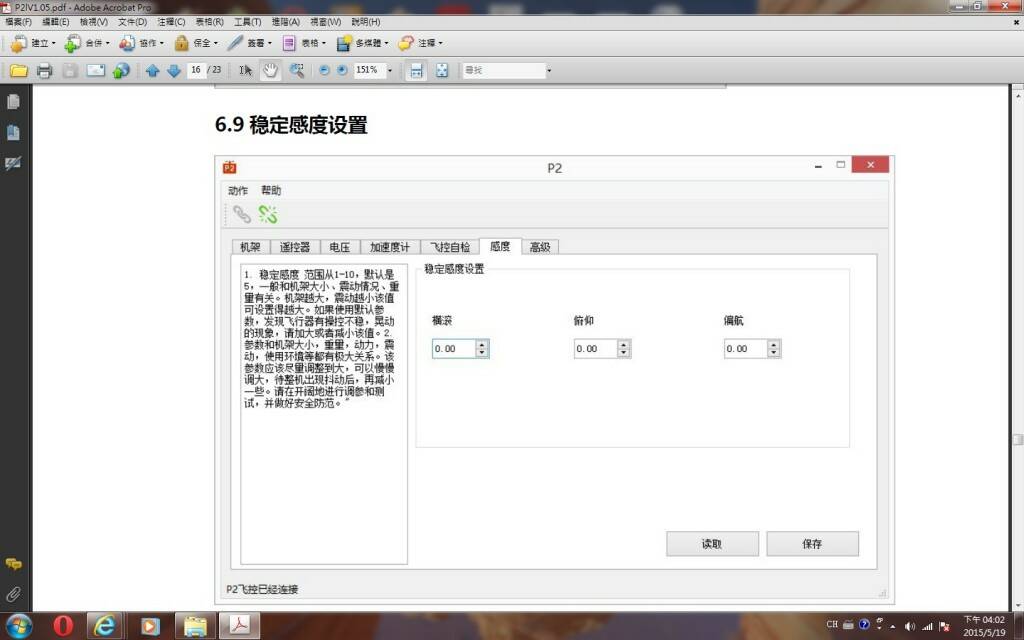This screenshot has width=1024, height=640.
Task: Launch Opera from the taskbar
Action: coord(63,626)
